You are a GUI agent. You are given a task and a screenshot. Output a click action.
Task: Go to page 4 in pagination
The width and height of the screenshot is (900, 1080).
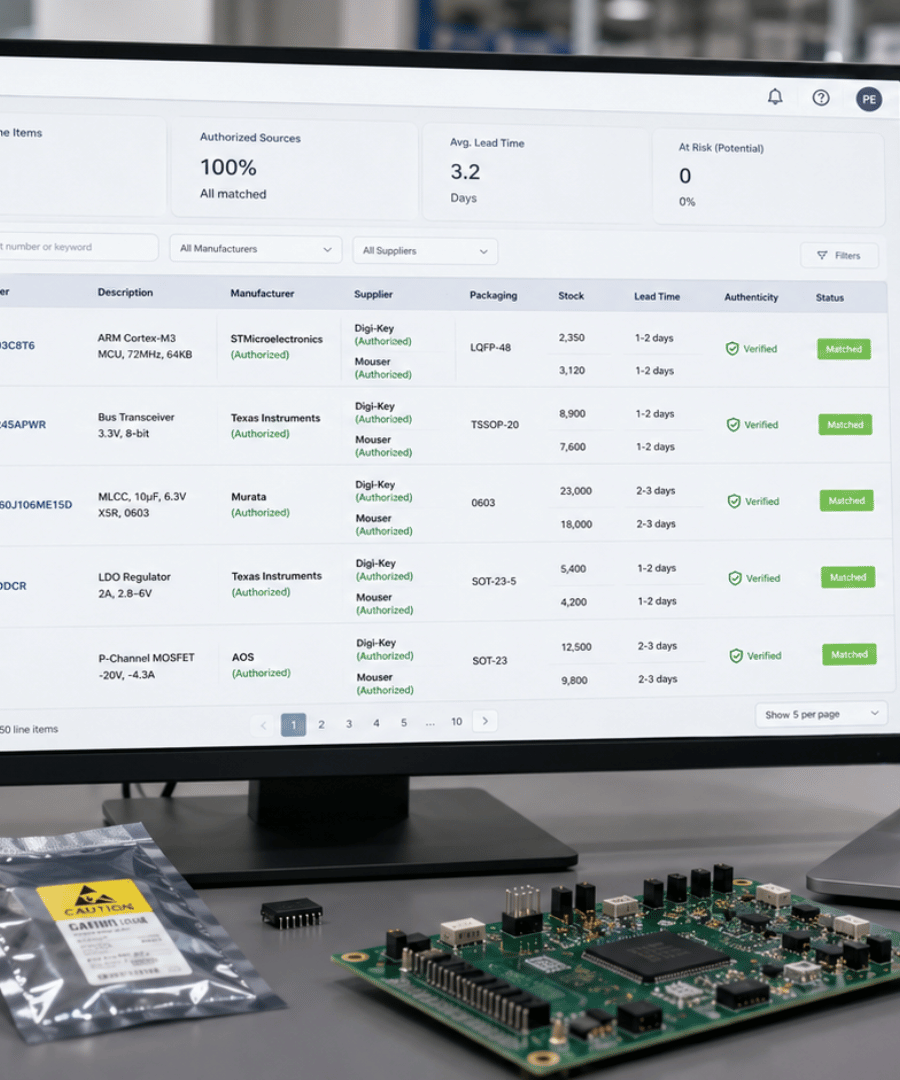[x=376, y=723]
